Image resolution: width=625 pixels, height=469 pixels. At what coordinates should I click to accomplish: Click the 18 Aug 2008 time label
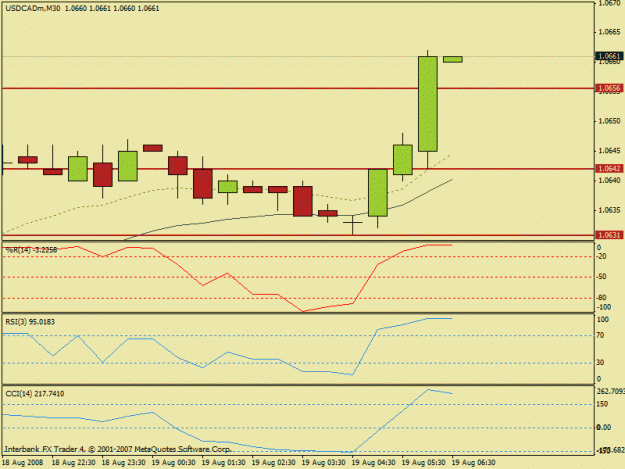22,463
